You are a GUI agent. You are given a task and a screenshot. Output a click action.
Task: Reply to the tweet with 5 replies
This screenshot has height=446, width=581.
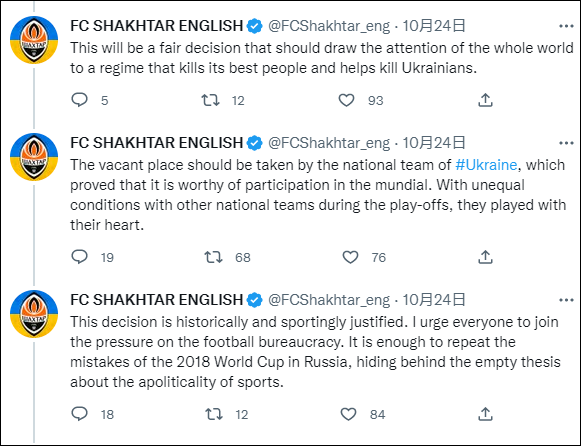(x=79, y=100)
